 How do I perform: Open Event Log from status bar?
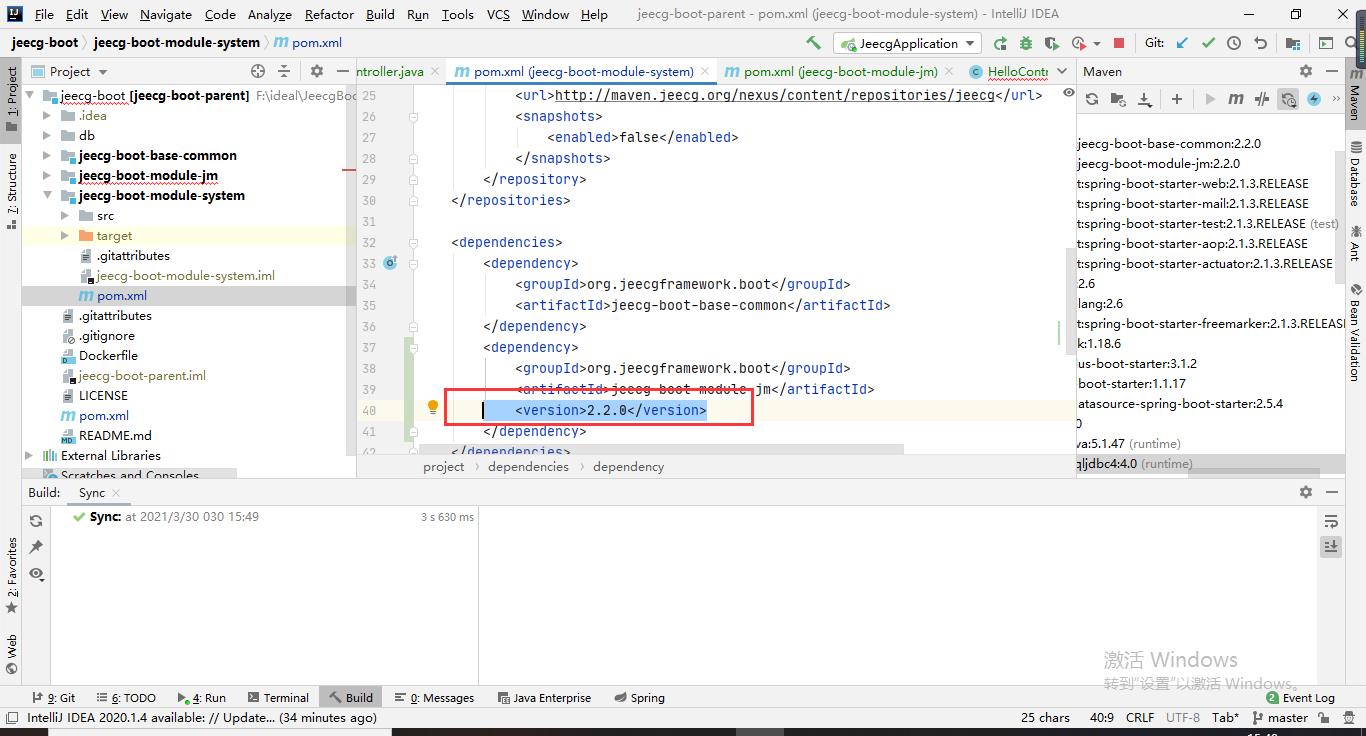(1300, 698)
